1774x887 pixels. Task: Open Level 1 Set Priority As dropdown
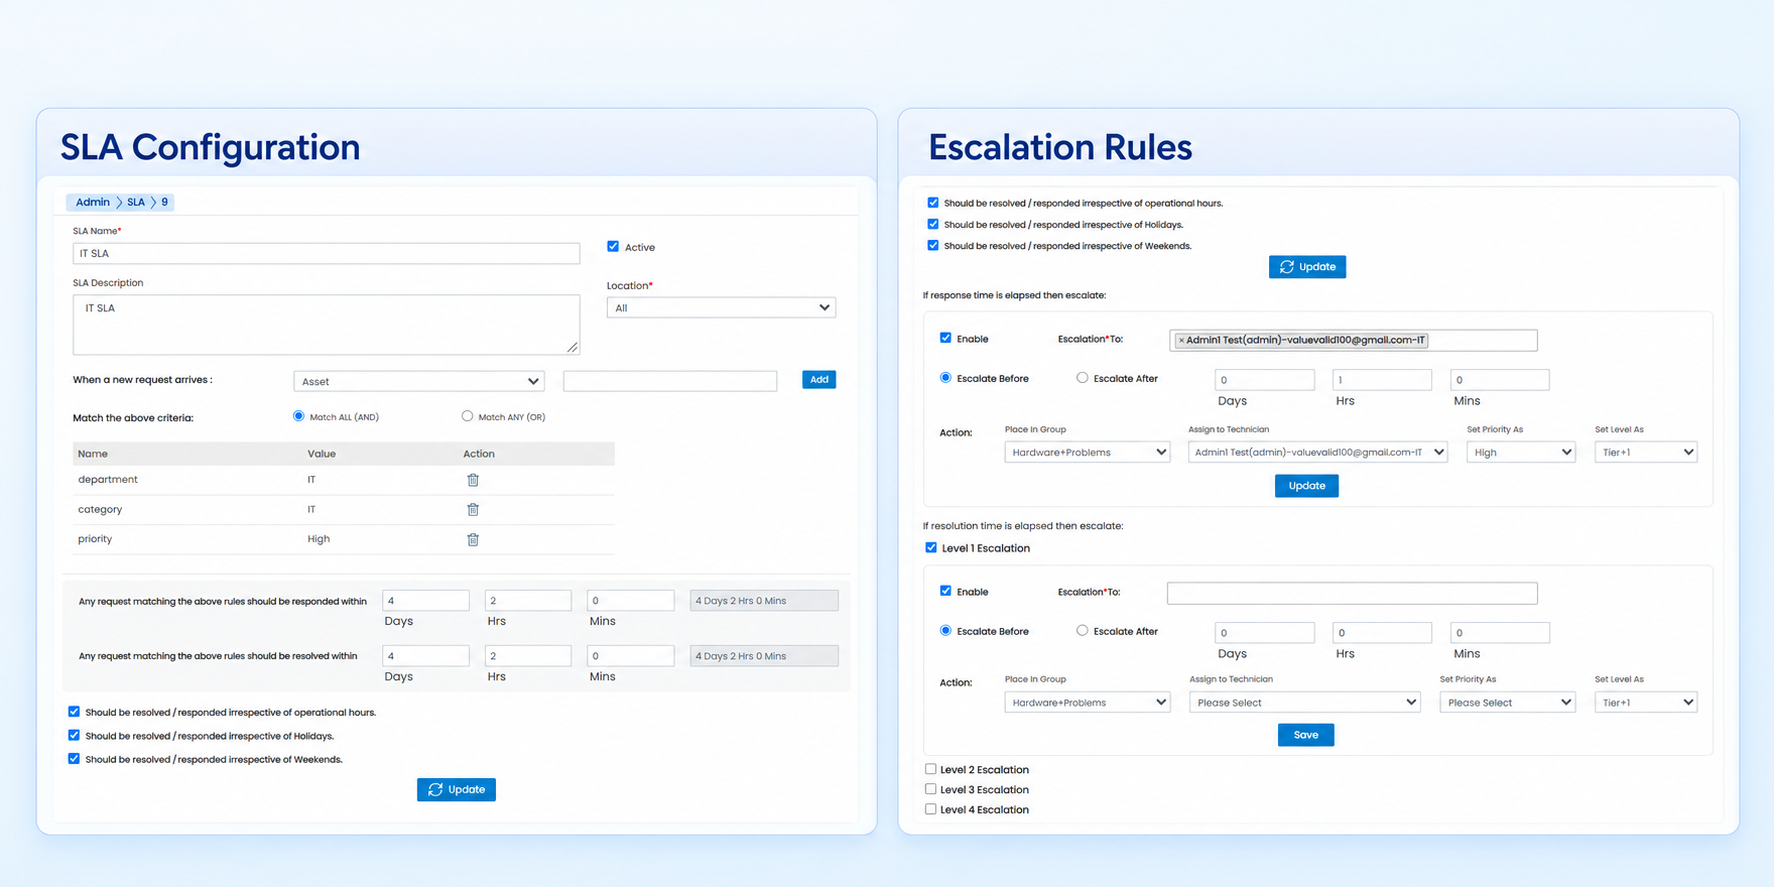[1507, 702]
